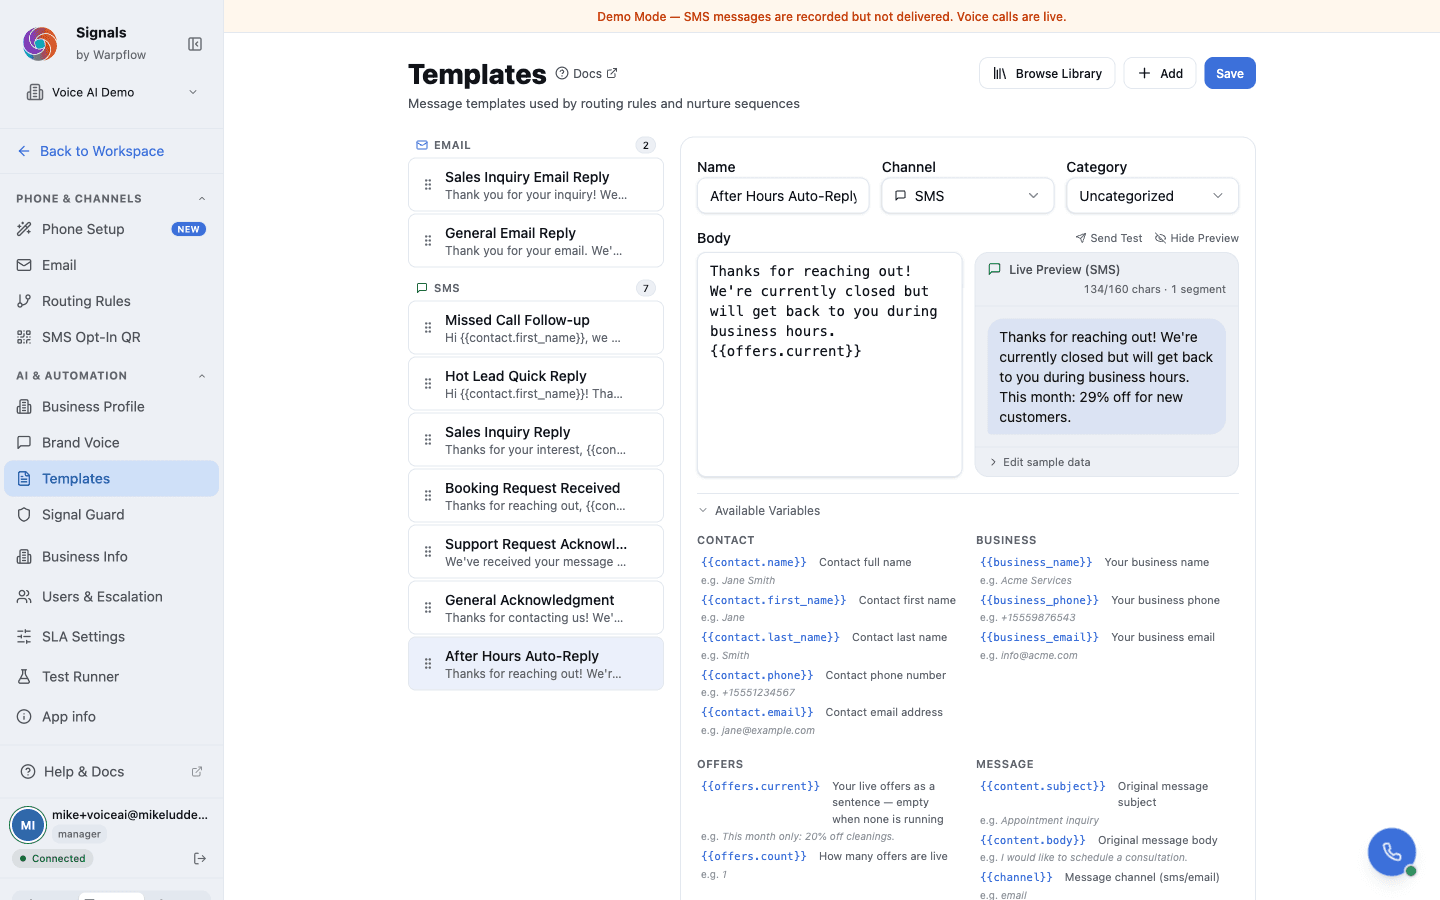The width and height of the screenshot is (1440, 900).
Task: Click drag handle for General Acknowledgment
Action: pyautogui.click(x=428, y=608)
